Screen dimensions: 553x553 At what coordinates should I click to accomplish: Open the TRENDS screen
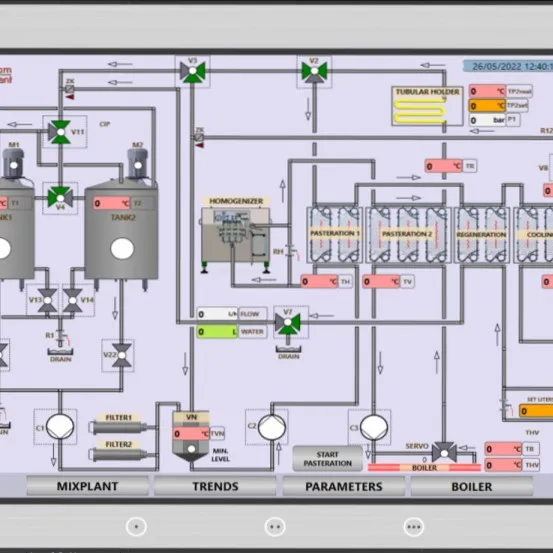[215, 486]
